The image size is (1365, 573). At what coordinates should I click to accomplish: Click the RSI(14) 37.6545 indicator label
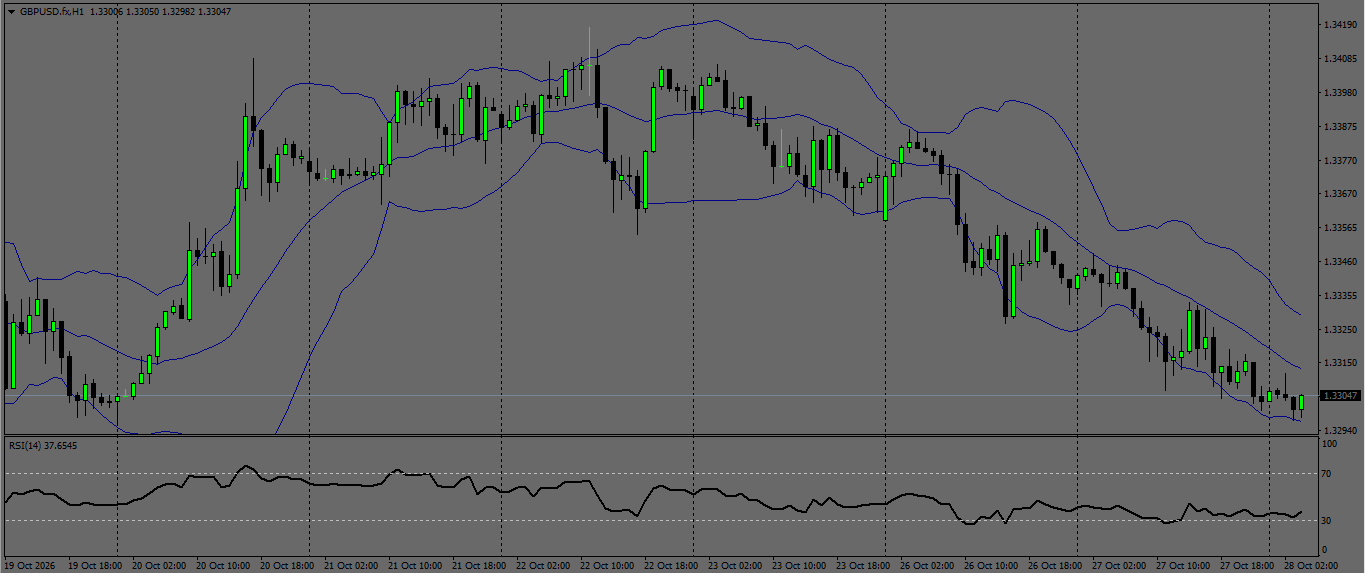coord(43,445)
